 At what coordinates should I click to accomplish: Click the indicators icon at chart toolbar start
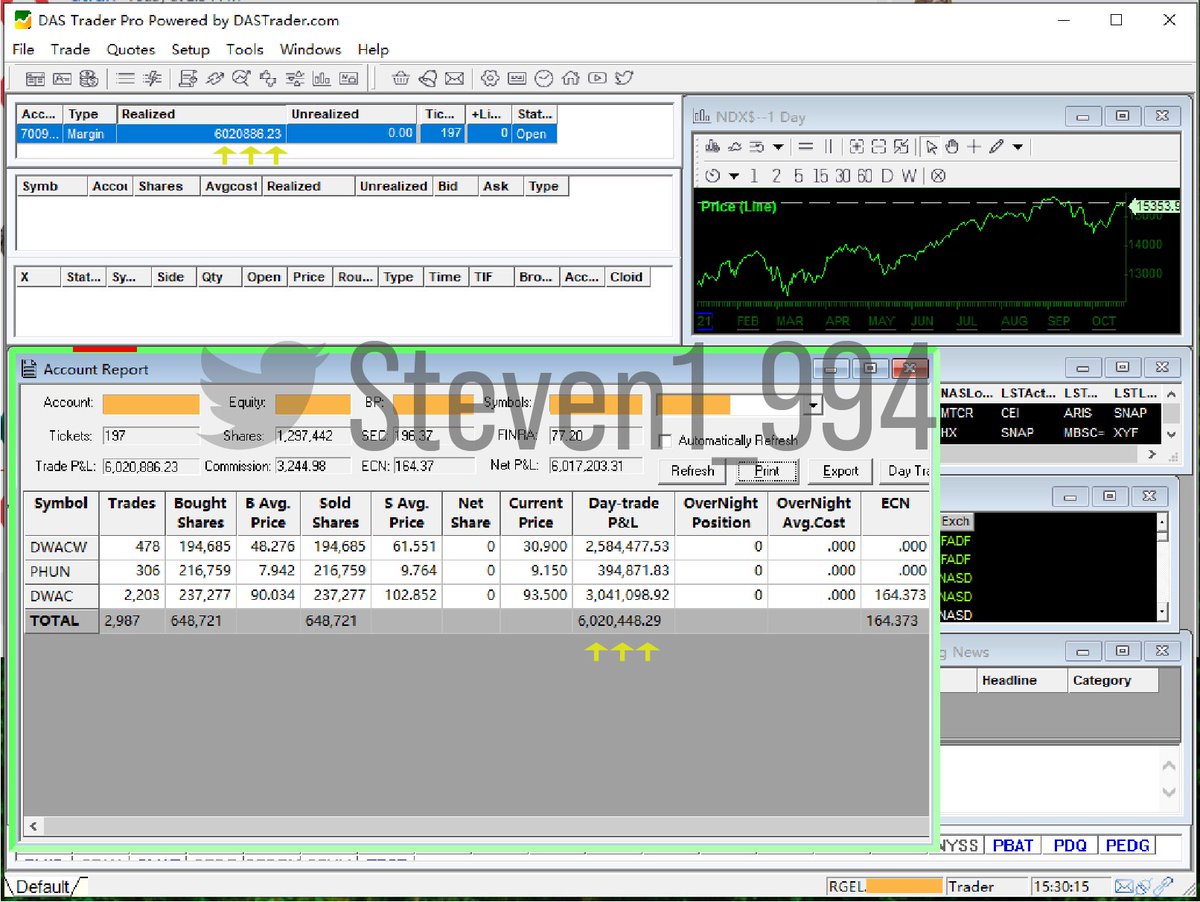pyautogui.click(x=713, y=147)
